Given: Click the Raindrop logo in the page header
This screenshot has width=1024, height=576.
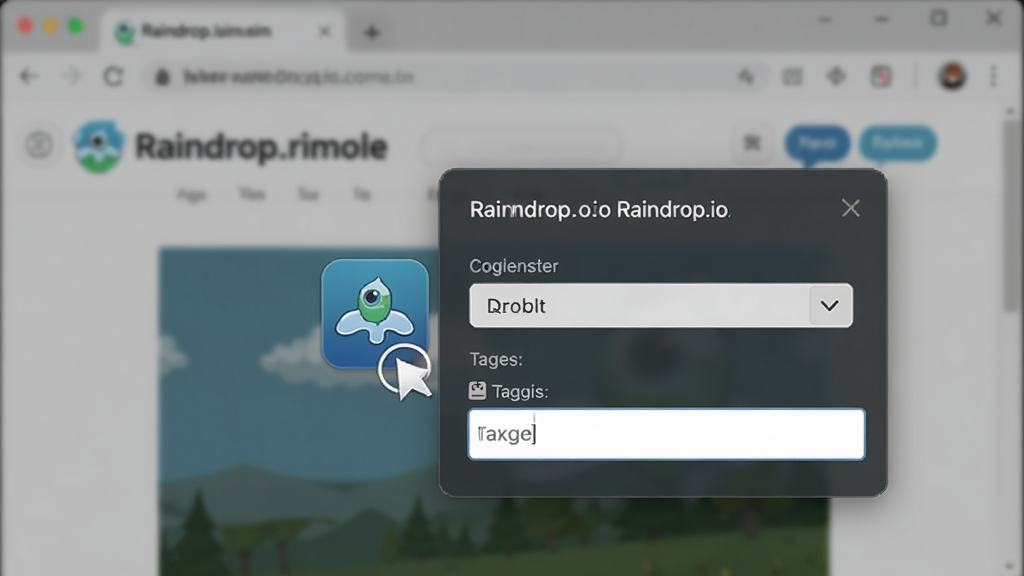Looking at the screenshot, I should [x=99, y=146].
